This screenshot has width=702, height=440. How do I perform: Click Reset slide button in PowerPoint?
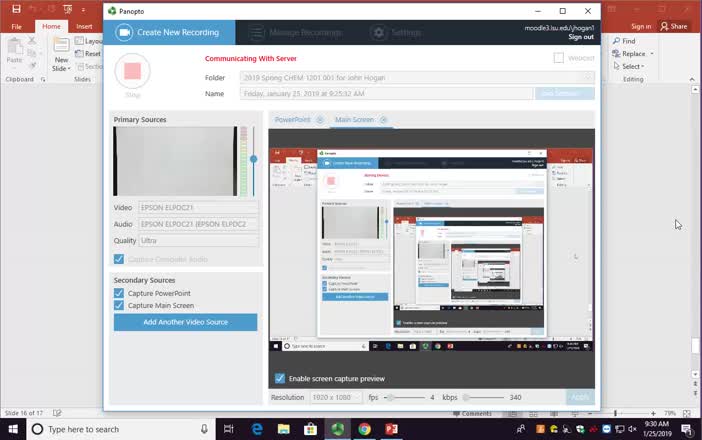(88, 54)
